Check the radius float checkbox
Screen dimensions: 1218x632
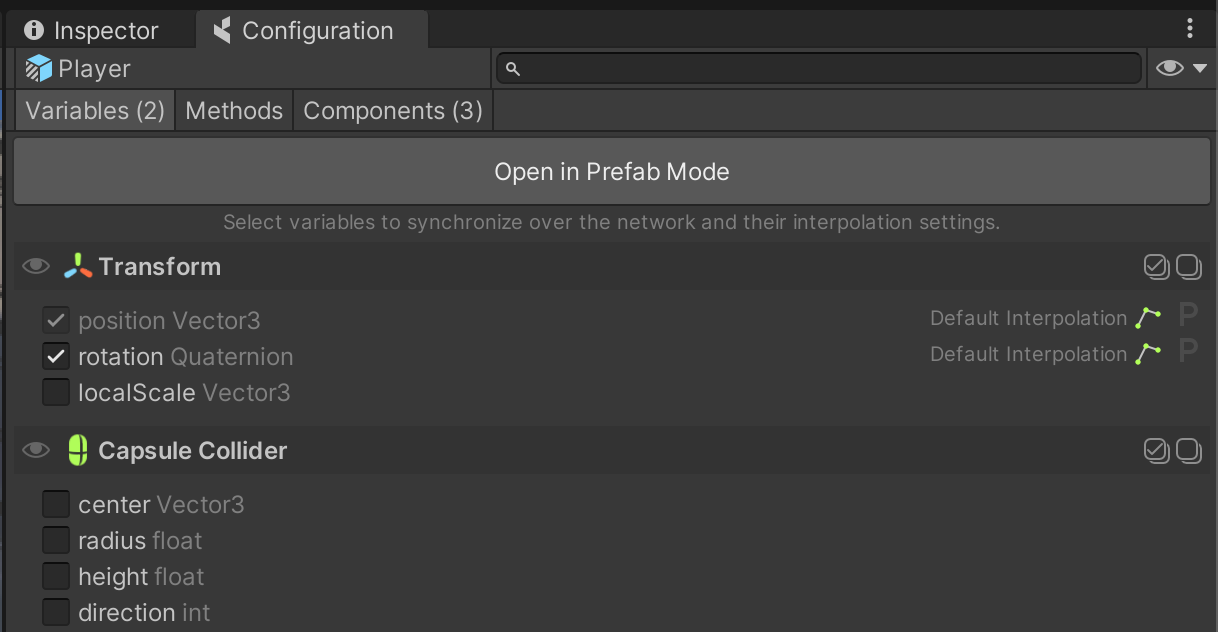56,540
